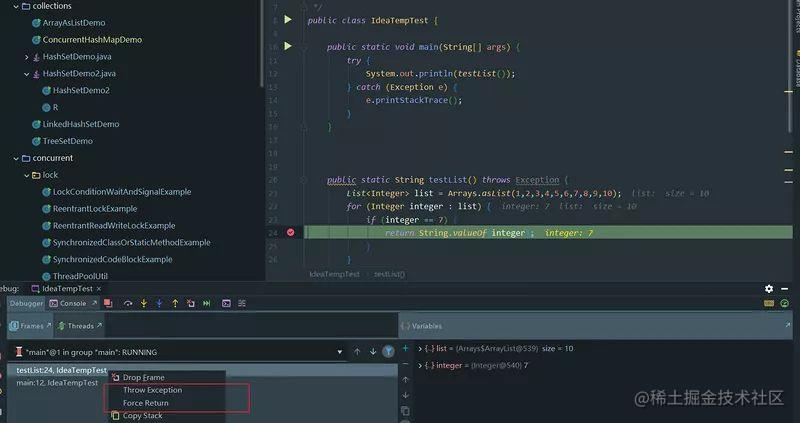Open ReentrantReadWriteLockExample file
This screenshot has height=423, width=800.
[114, 226]
